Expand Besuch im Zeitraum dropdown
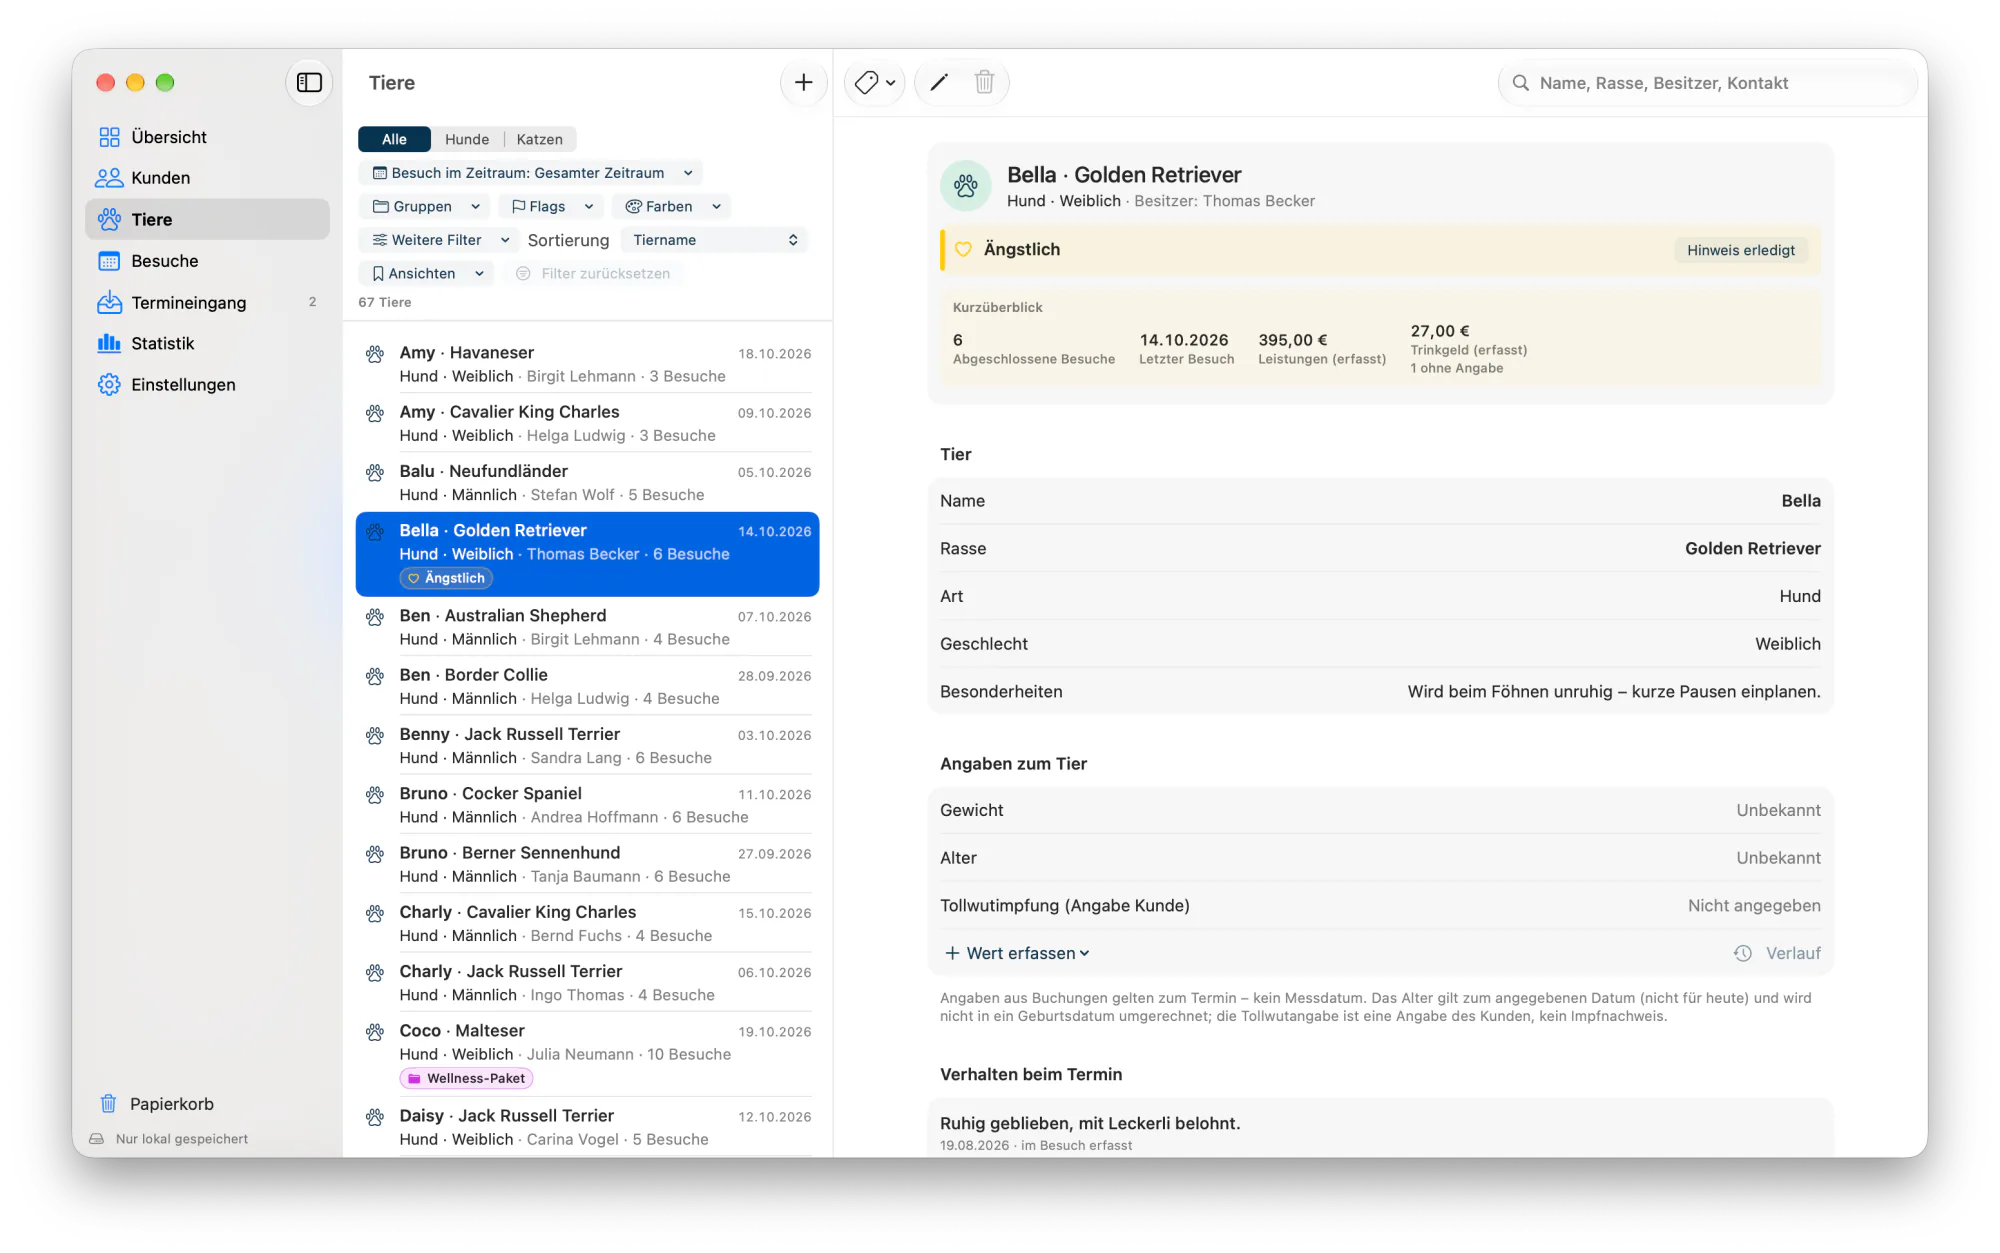Screen dimensions: 2000x1253 (531, 173)
